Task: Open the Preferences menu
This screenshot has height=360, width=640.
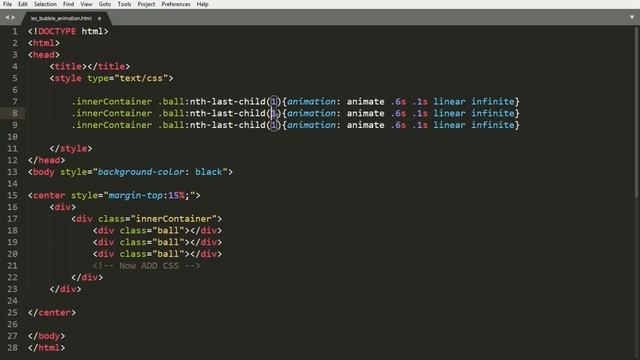Action: [x=176, y=4]
